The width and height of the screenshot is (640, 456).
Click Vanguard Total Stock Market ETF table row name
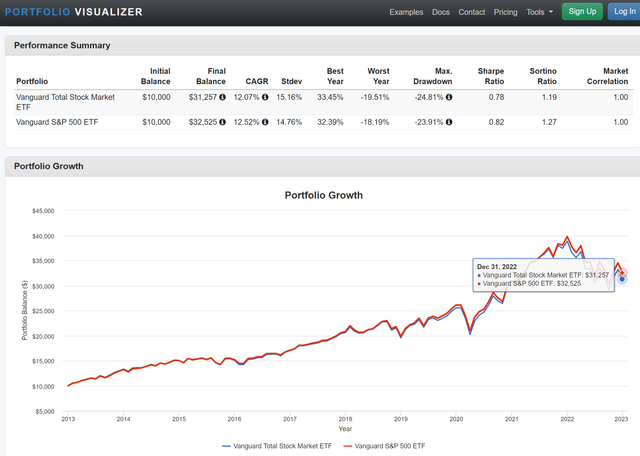click(65, 102)
